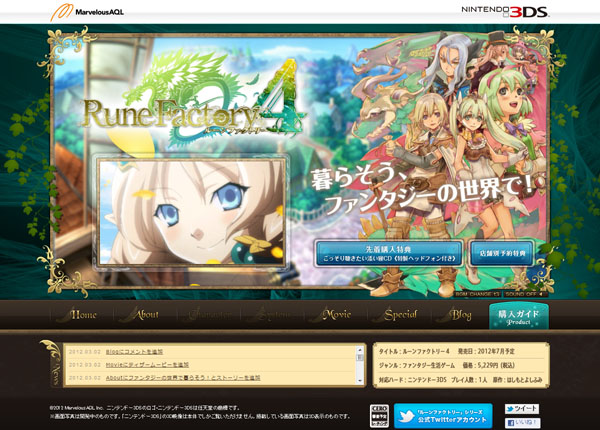This screenshot has height=430, width=600.
Task: Click the ツイート tweet button
Action: point(522,409)
